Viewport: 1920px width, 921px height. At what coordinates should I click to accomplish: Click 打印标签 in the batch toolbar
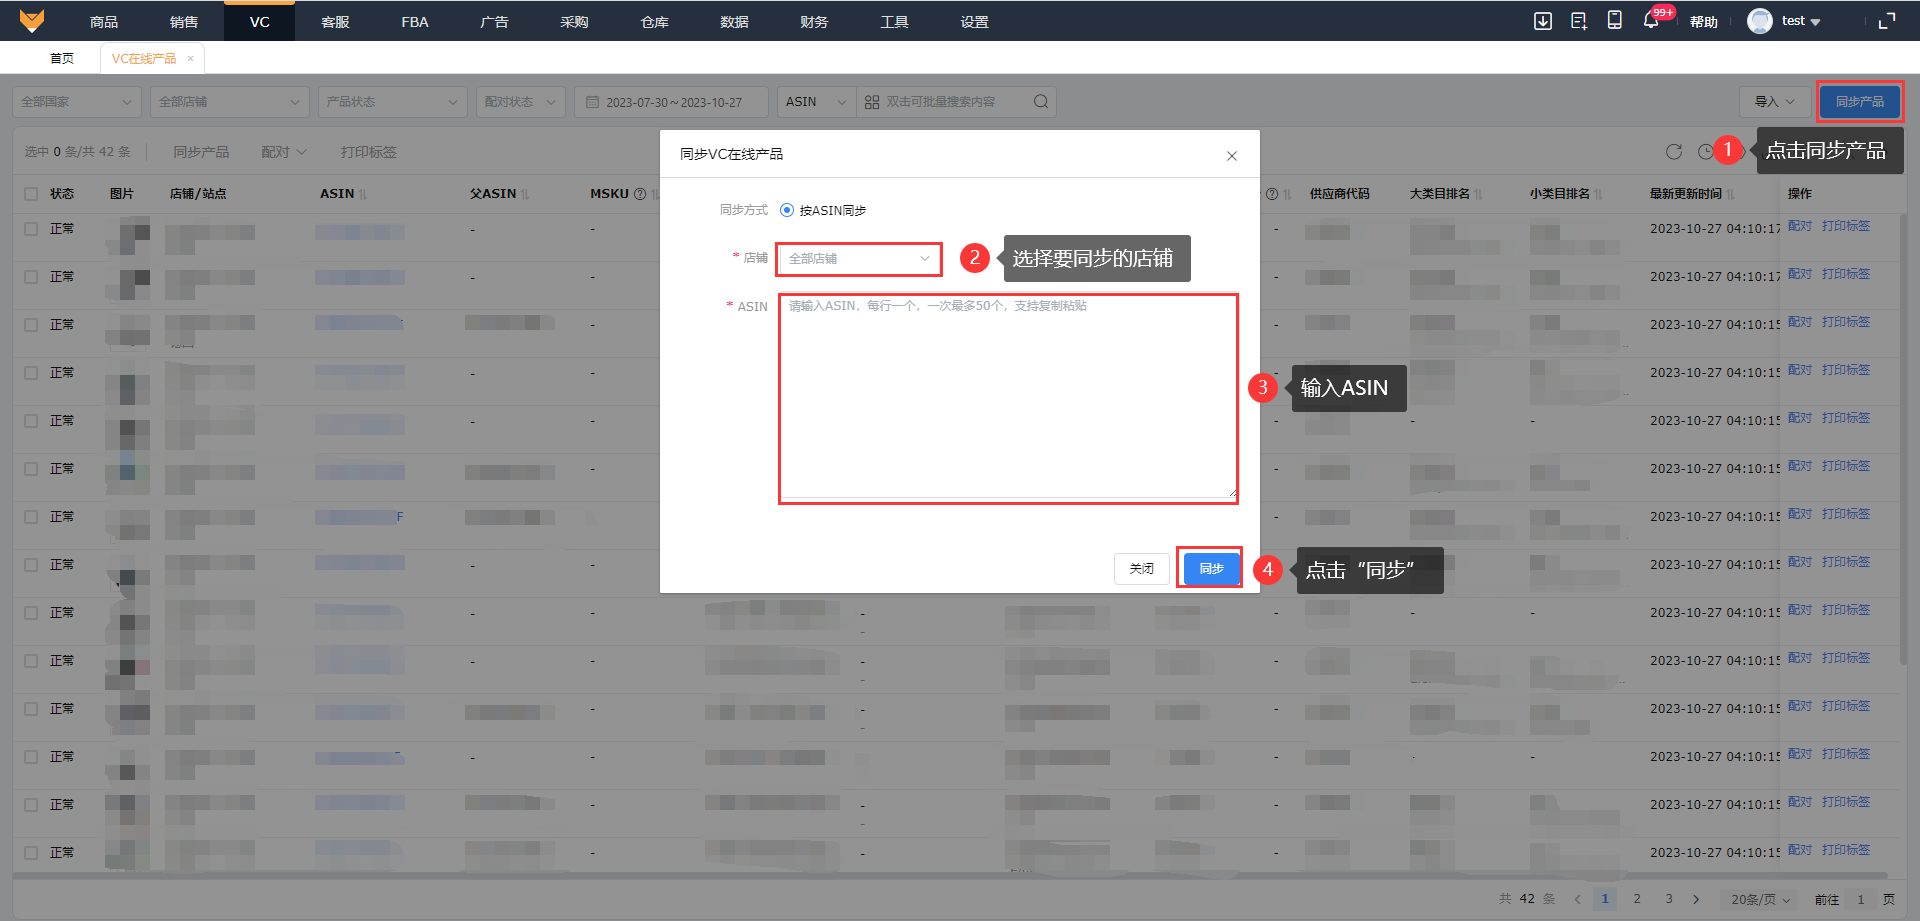click(369, 152)
